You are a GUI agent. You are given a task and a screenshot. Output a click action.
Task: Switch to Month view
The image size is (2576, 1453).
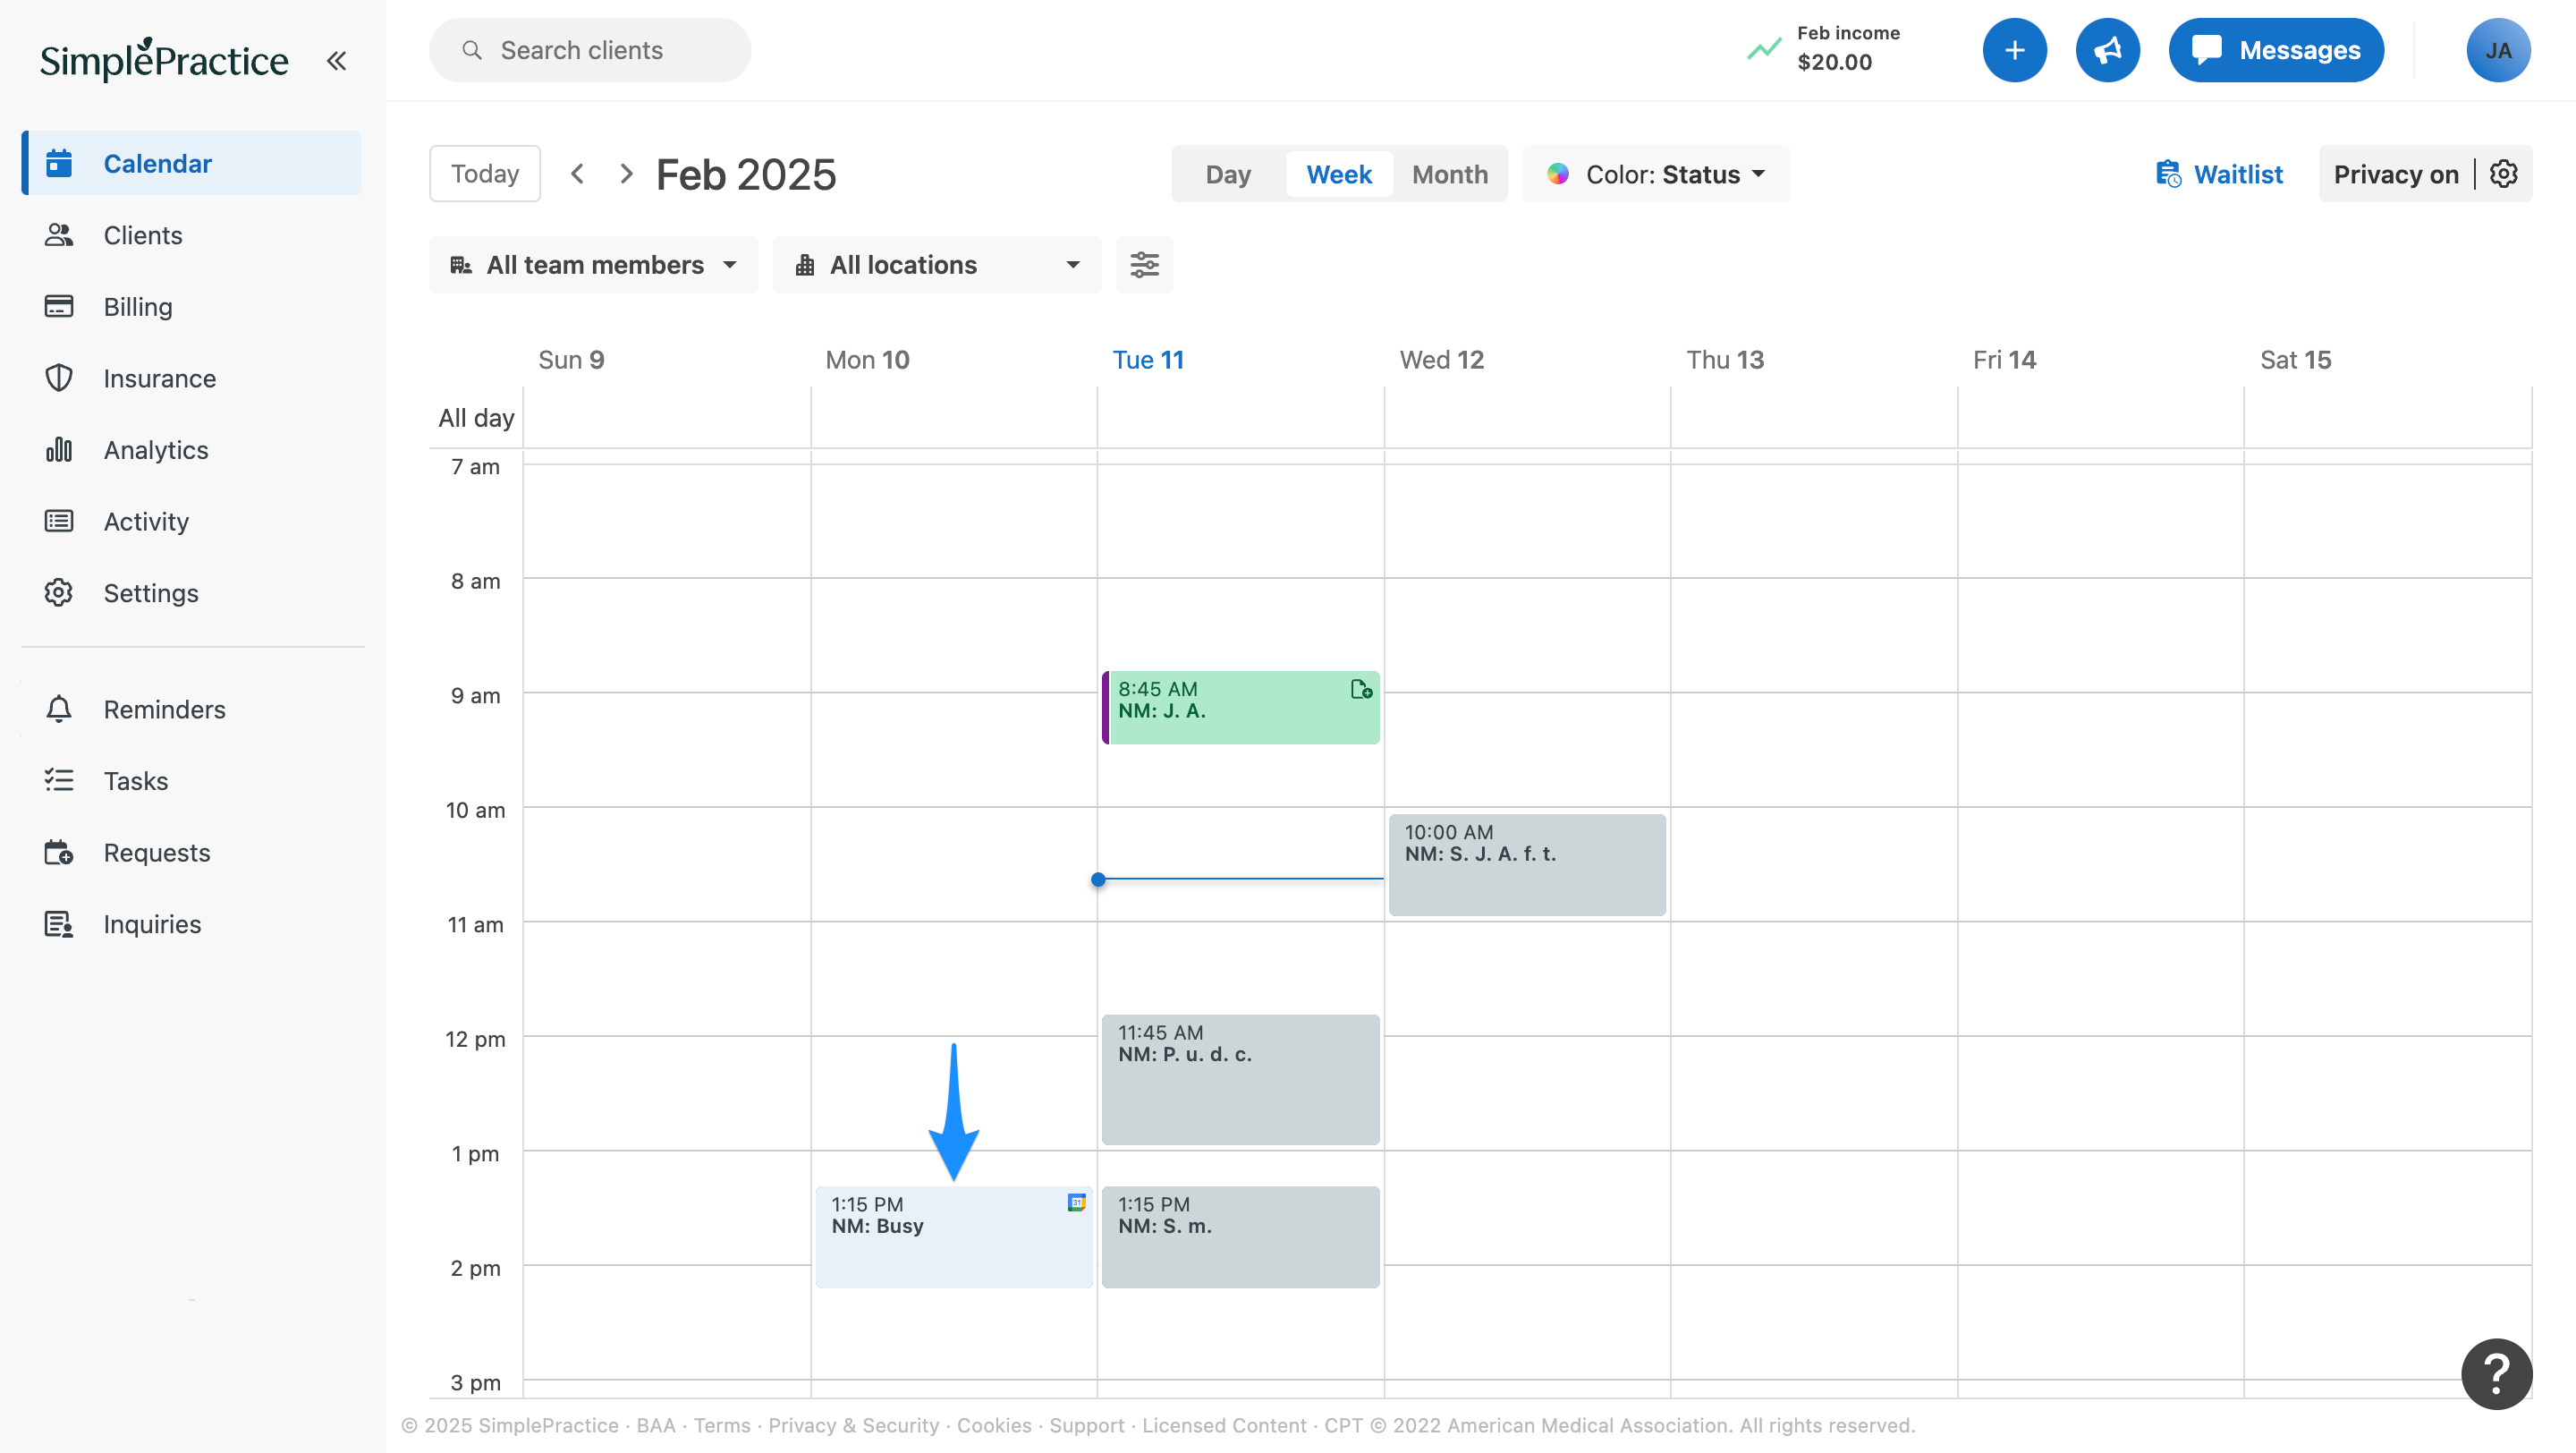[1449, 174]
